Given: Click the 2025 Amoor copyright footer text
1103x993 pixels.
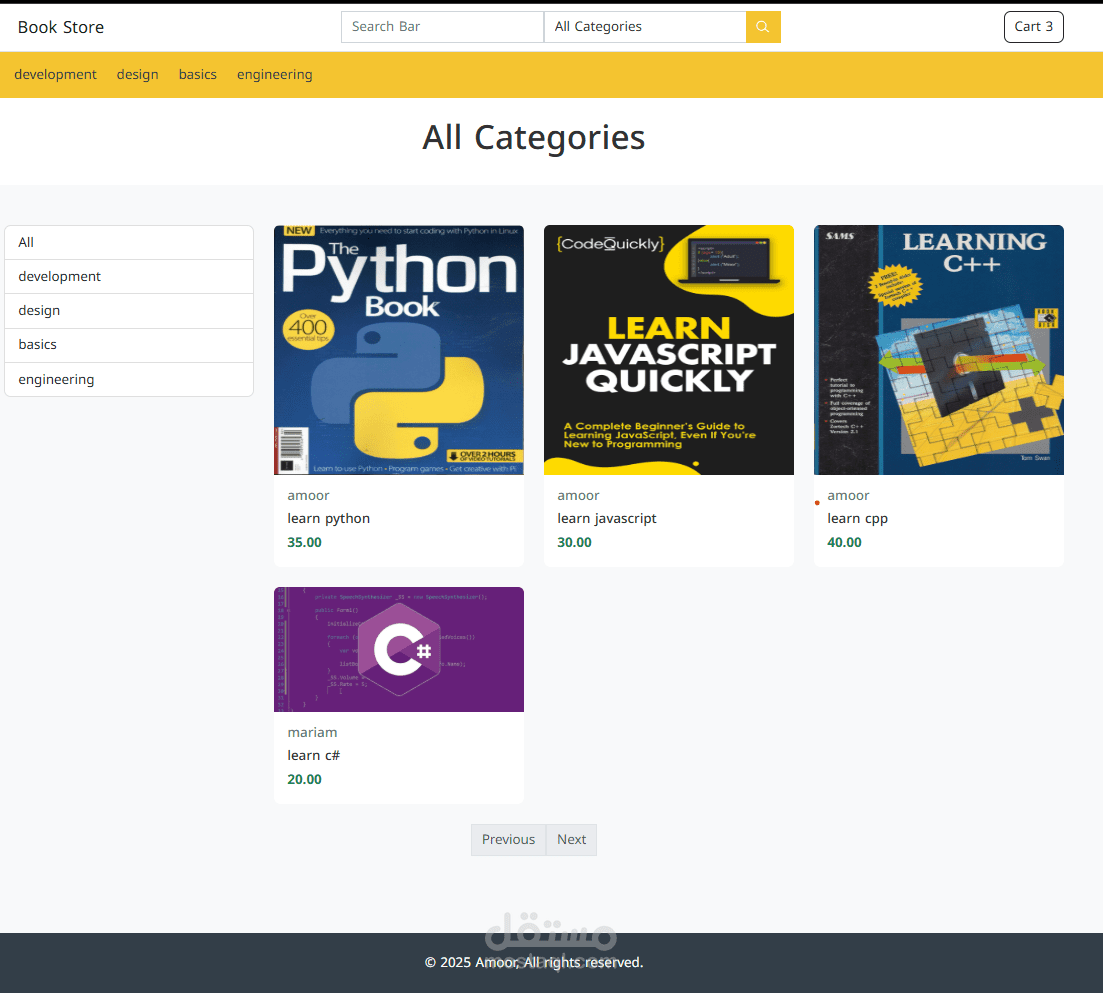Looking at the screenshot, I should [x=534, y=962].
